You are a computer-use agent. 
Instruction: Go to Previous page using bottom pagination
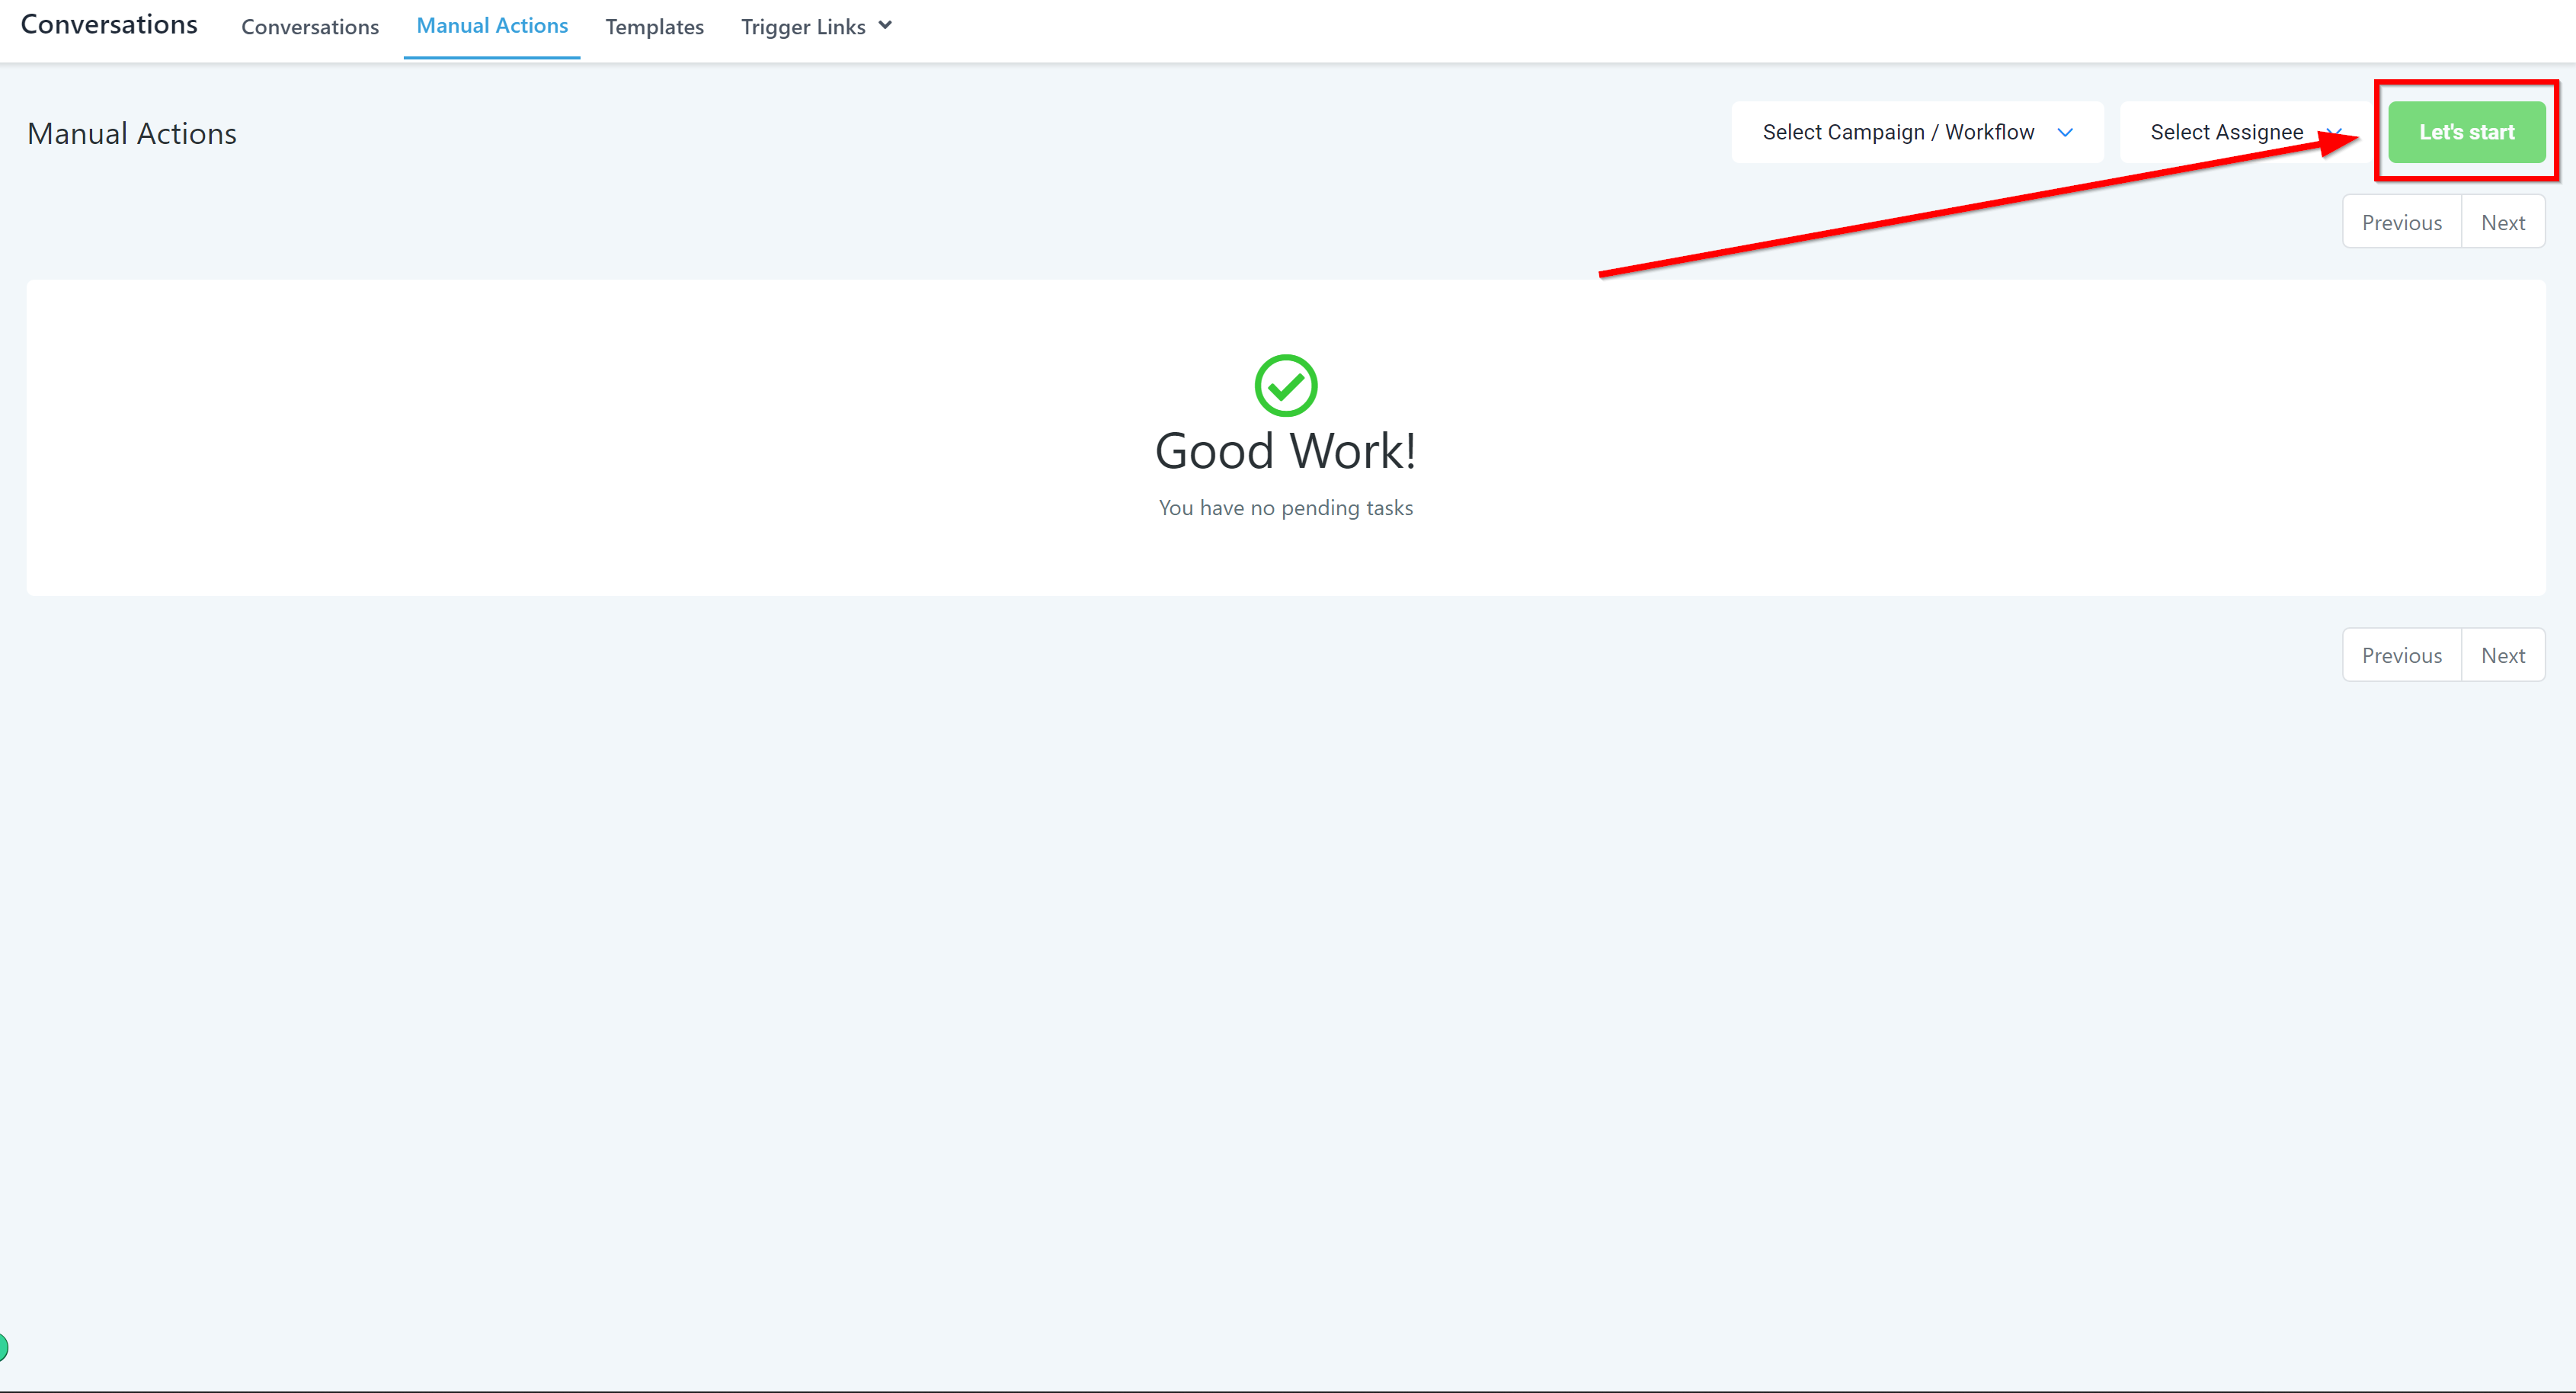tap(2401, 655)
